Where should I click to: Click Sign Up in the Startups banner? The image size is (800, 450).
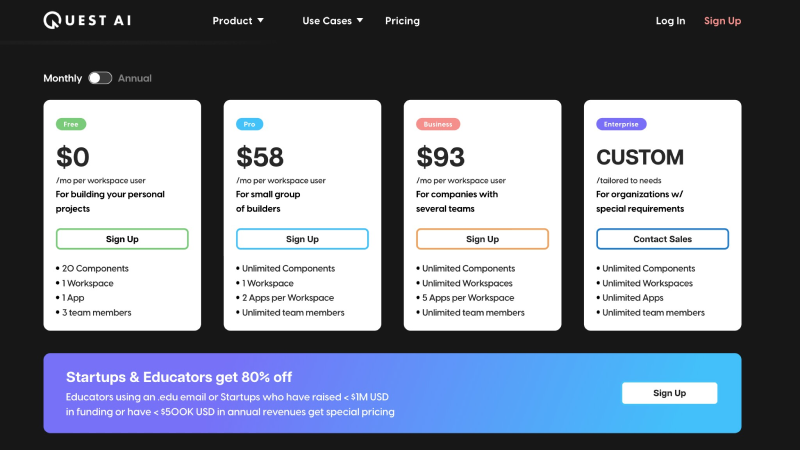tap(669, 393)
